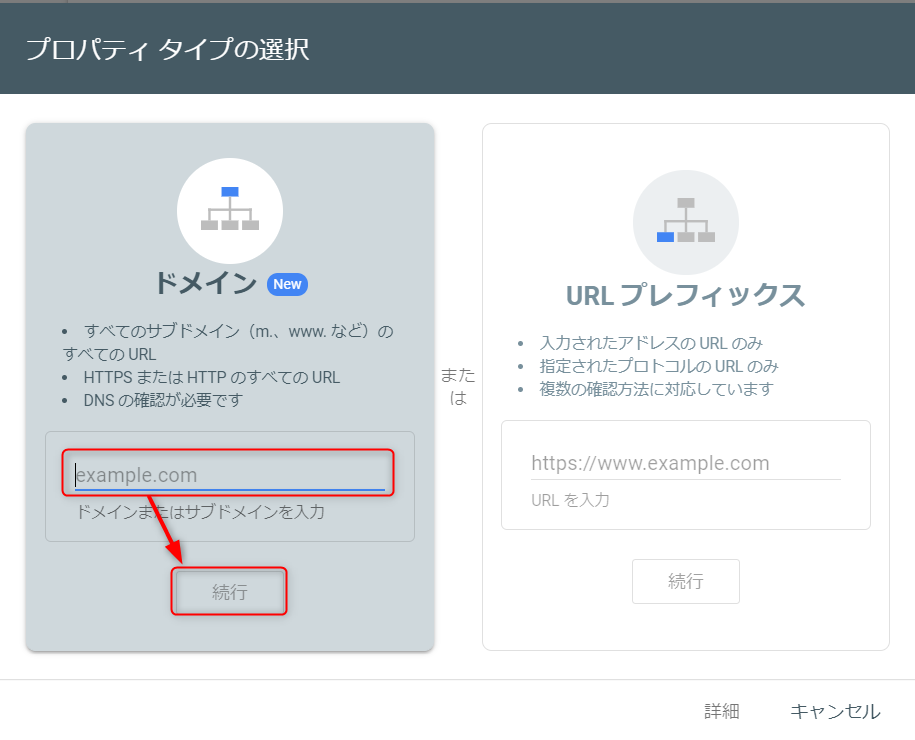This screenshot has height=740, width=915.
Task: Click キャンセル to dismiss the dialog
Action: [835, 711]
